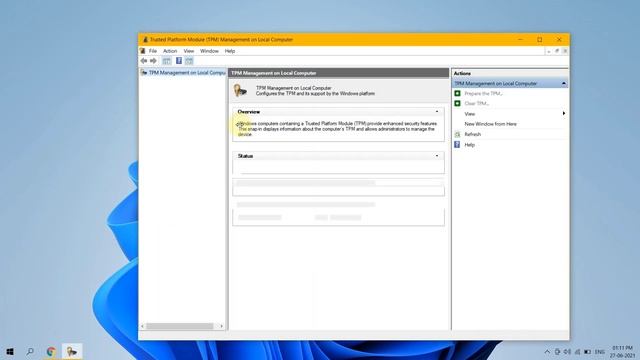Click the Back arrow in the toolbar
Viewport: 640px width, 360px height.
click(x=144, y=61)
